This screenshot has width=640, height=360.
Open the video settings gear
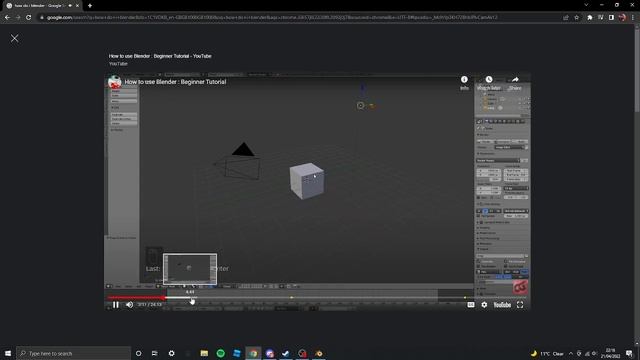pyautogui.click(x=484, y=305)
